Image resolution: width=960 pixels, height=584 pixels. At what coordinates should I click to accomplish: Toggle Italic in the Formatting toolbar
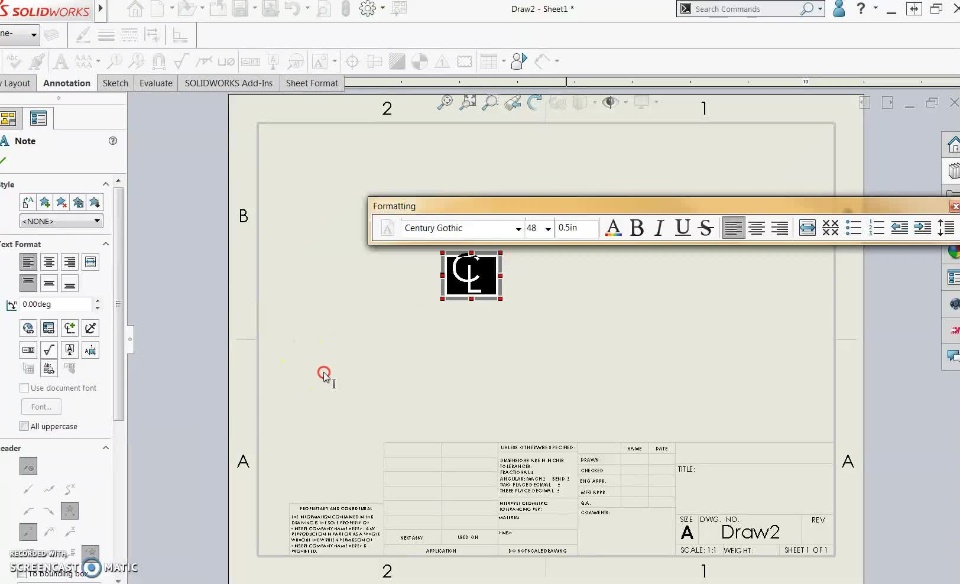point(659,228)
